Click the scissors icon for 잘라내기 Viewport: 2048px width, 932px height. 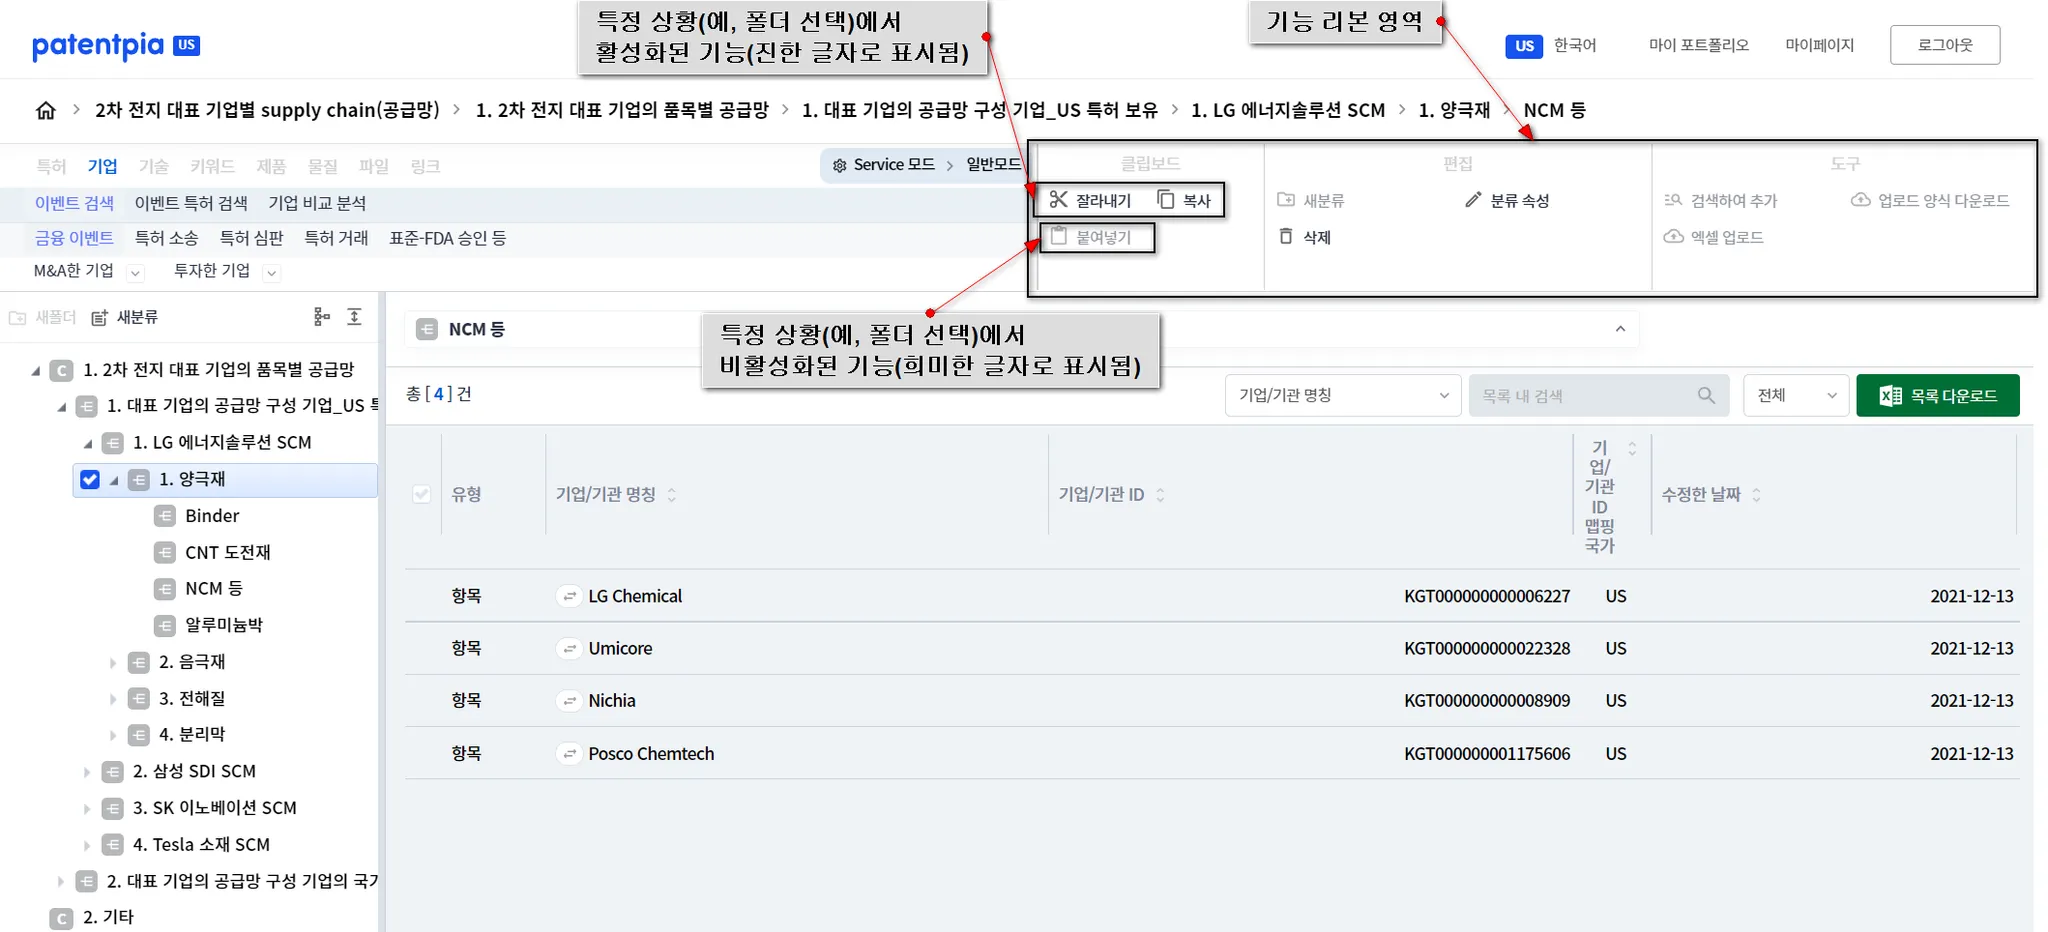point(1058,200)
